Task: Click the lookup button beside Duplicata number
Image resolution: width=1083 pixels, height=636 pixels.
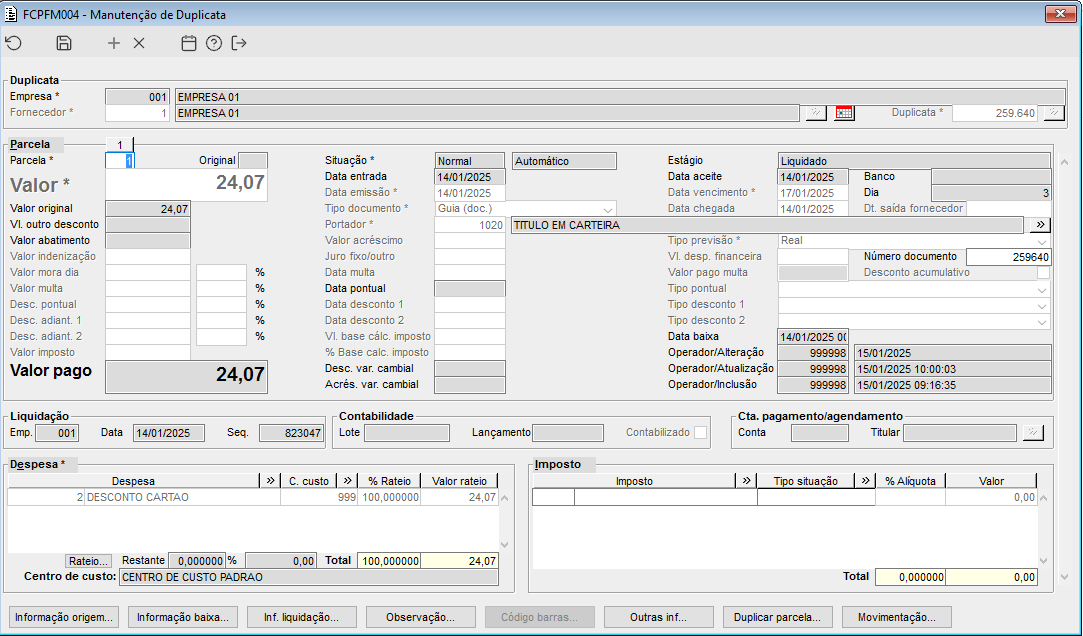Action: coord(1054,113)
